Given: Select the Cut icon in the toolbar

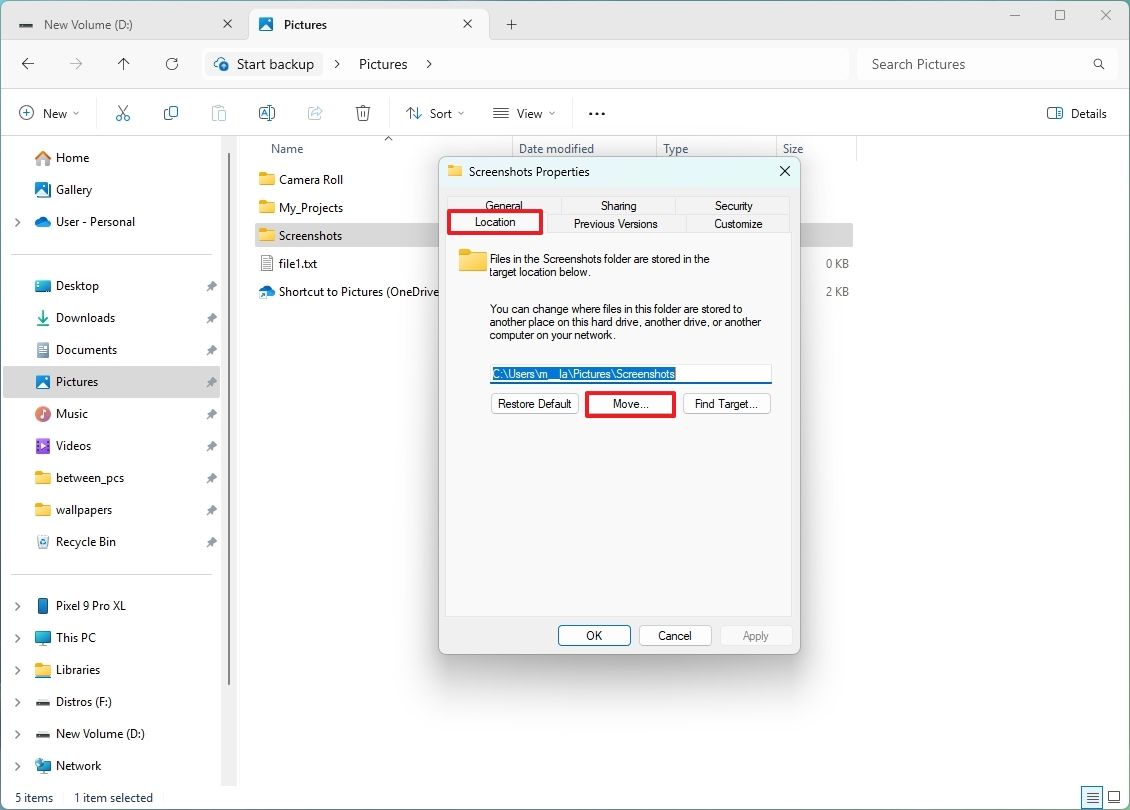Looking at the screenshot, I should pos(122,113).
